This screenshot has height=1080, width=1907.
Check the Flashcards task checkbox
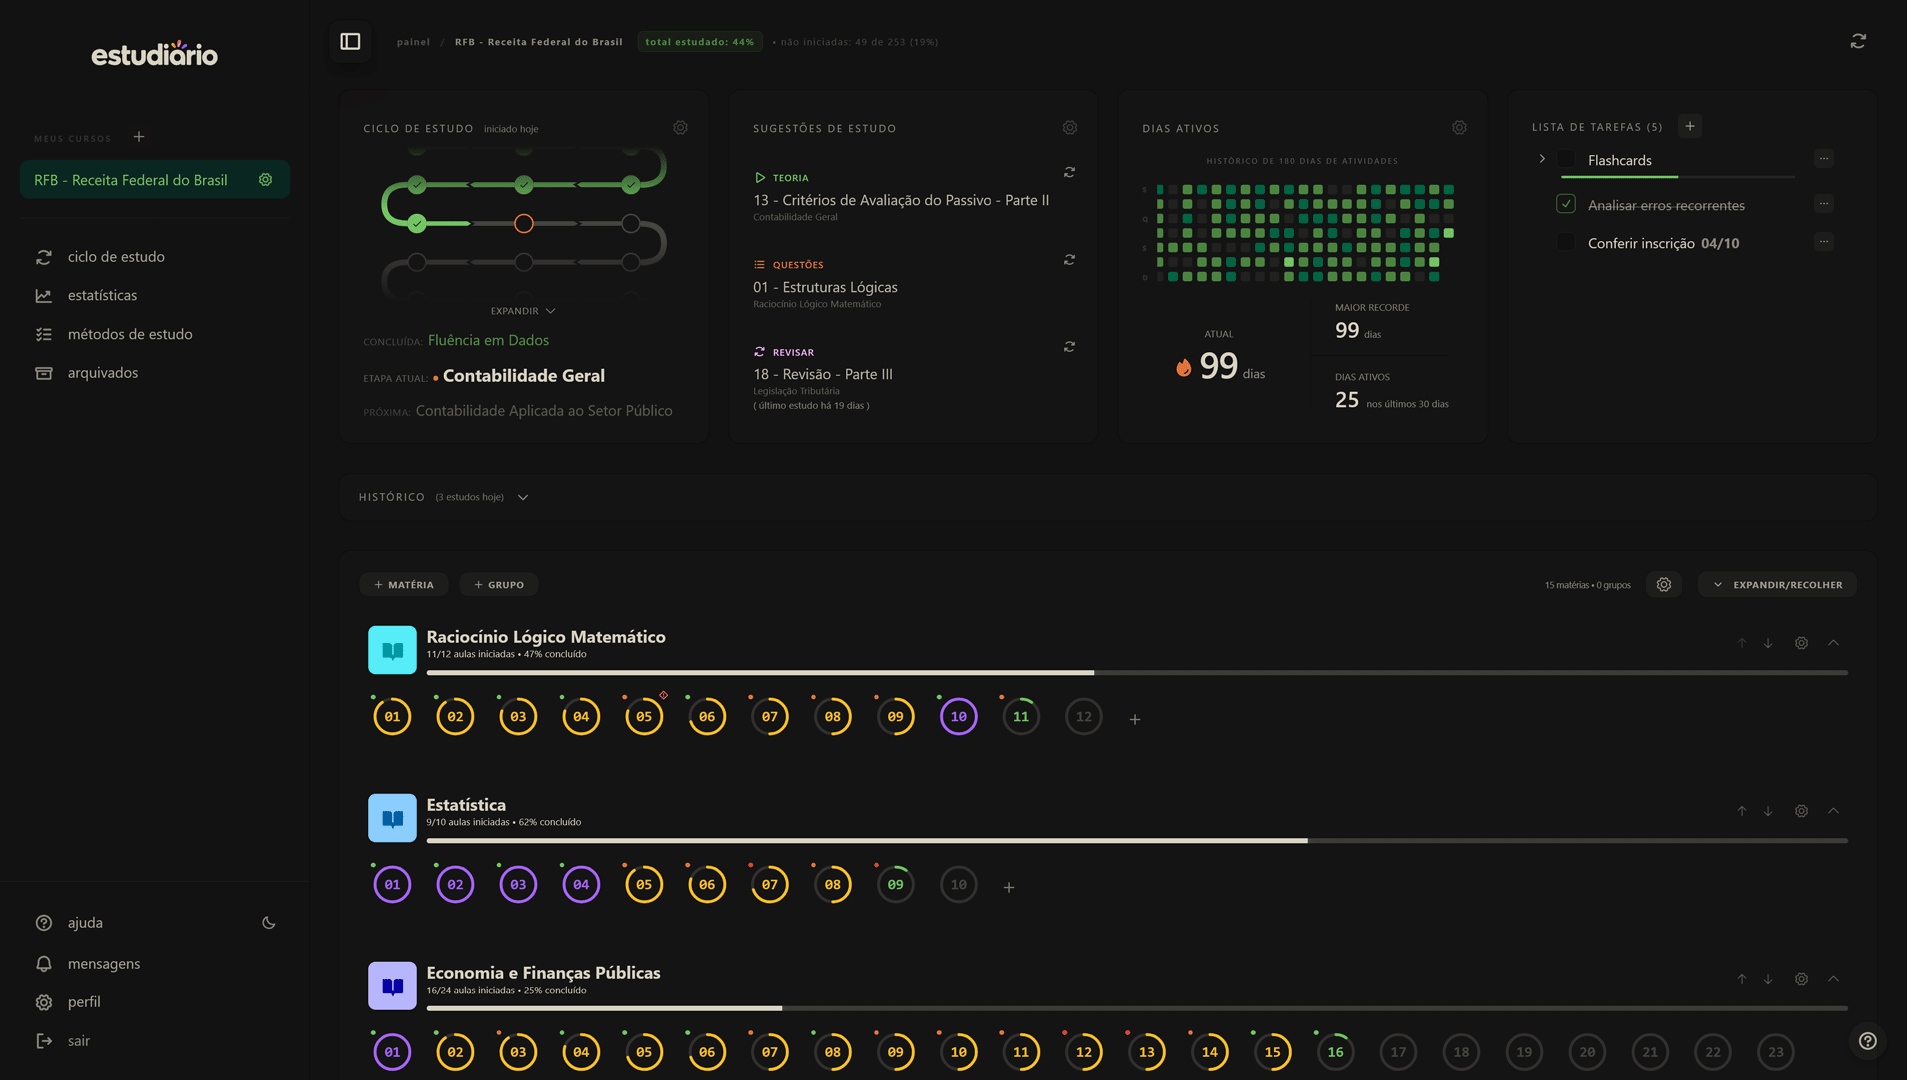click(1566, 160)
